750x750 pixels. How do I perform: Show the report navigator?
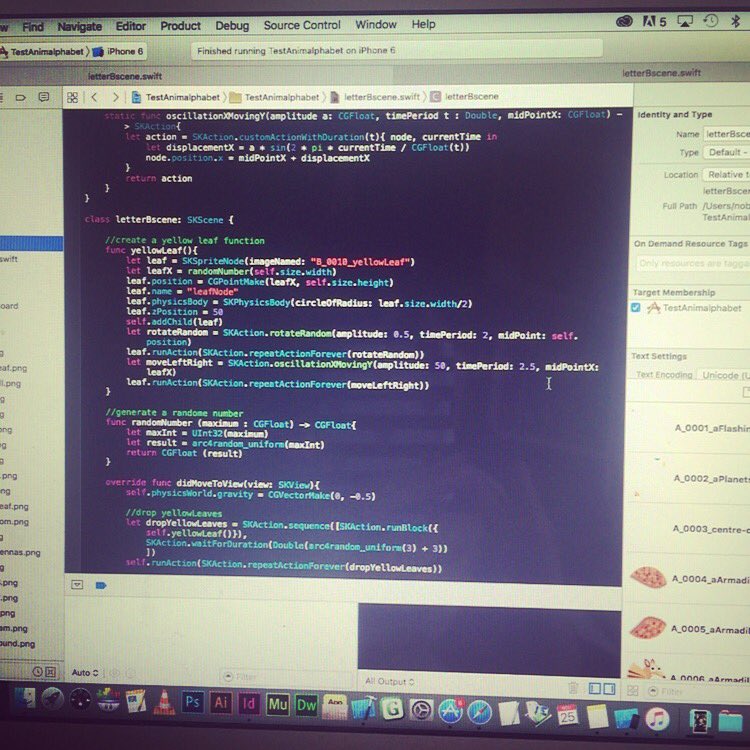click(x=44, y=97)
